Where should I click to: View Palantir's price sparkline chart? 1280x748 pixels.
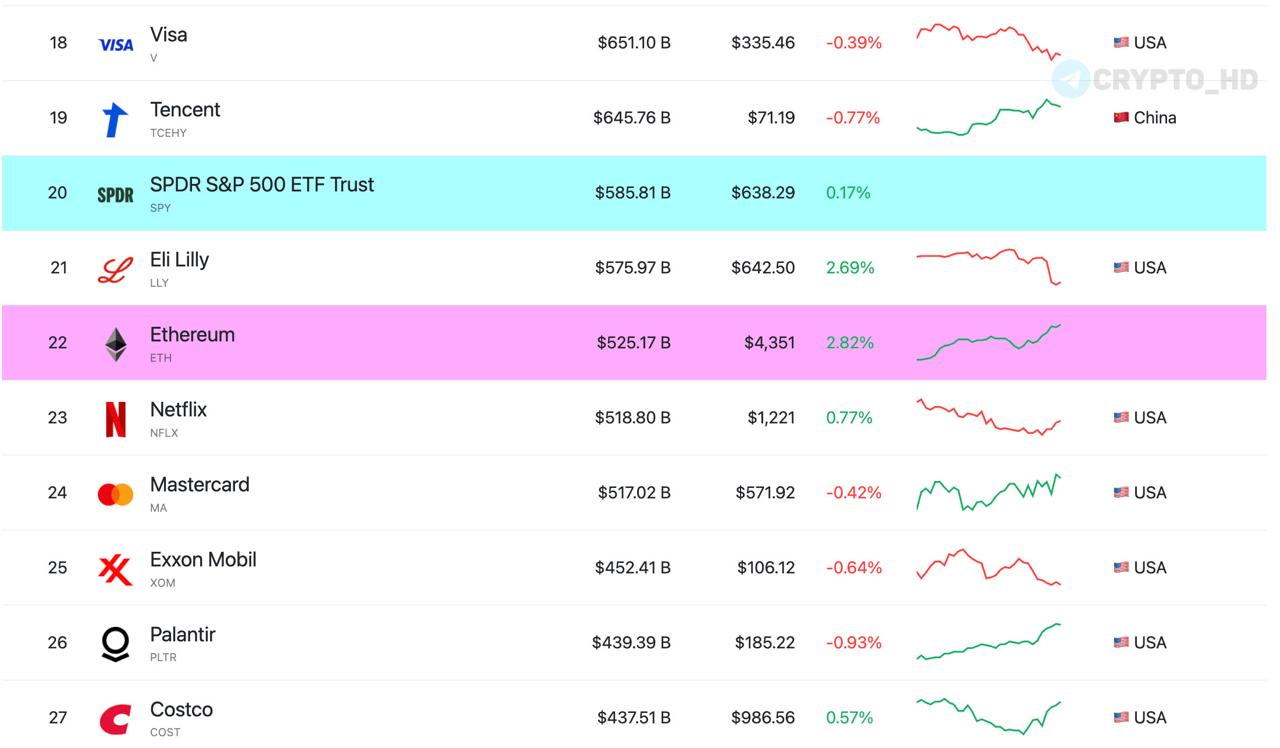point(988,642)
